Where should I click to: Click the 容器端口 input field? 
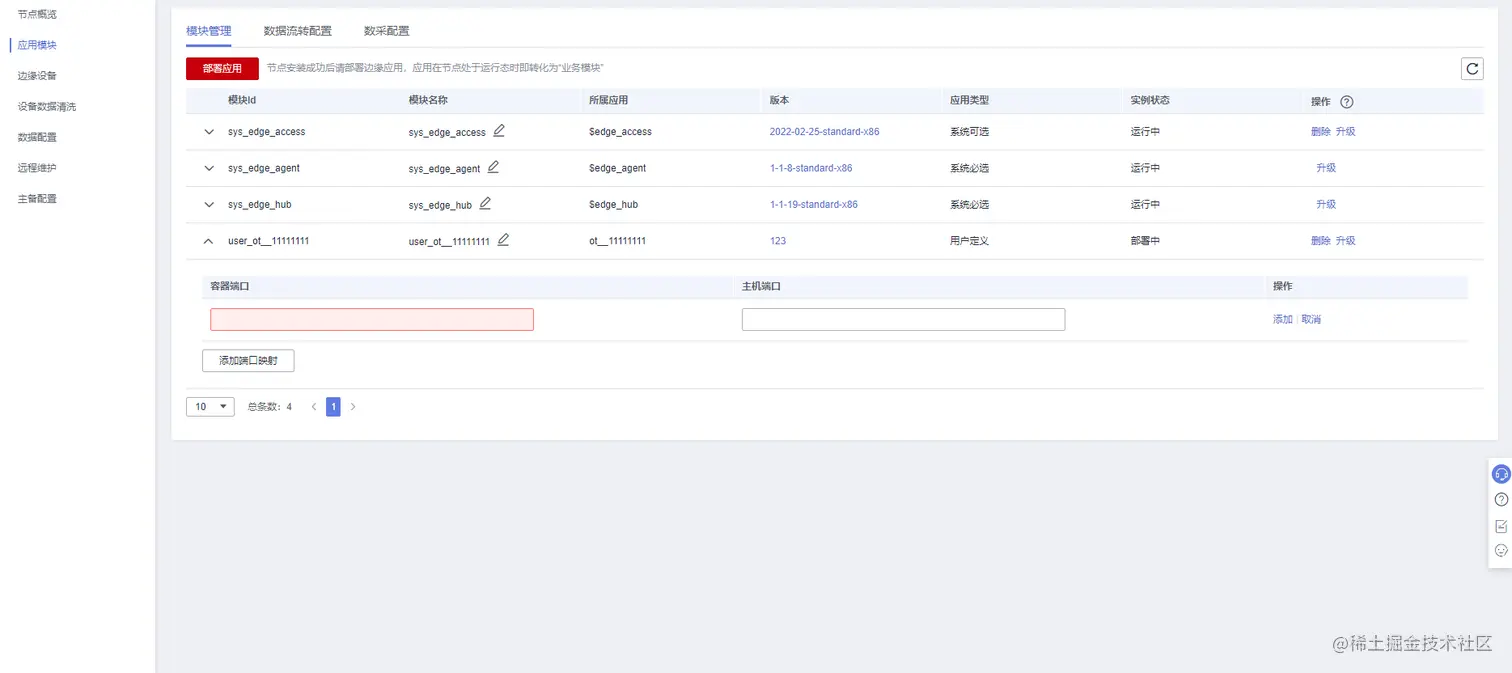tap(372, 319)
